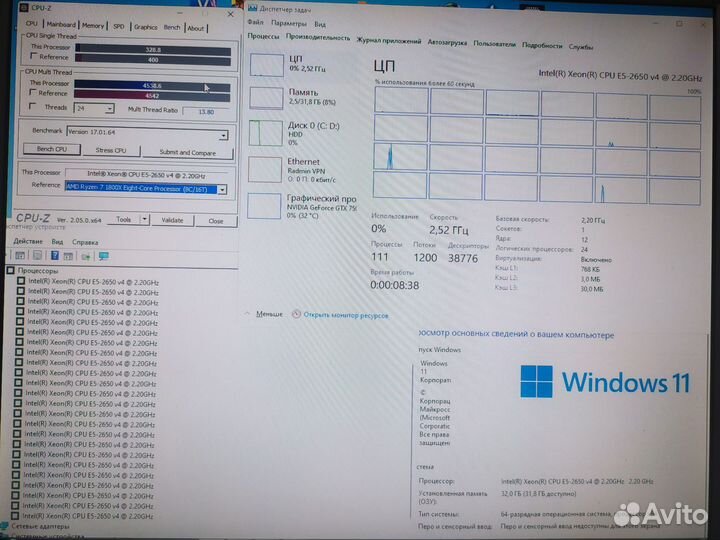Open the Вид menu in Device Manager
The height and width of the screenshot is (540, 720).
[57, 242]
